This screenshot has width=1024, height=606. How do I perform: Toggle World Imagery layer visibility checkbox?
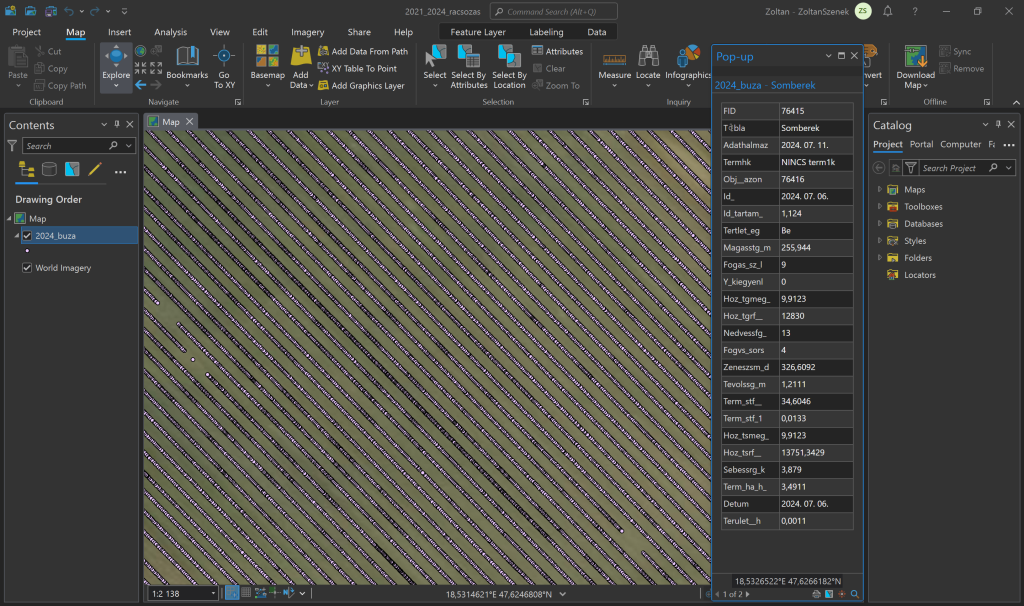pyautogui.click(x=27, y=268)
